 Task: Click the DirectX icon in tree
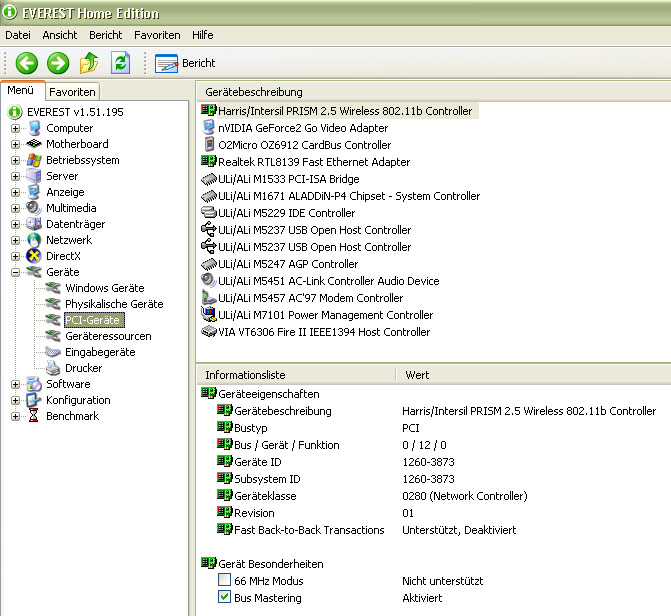(x=34, y=256)
